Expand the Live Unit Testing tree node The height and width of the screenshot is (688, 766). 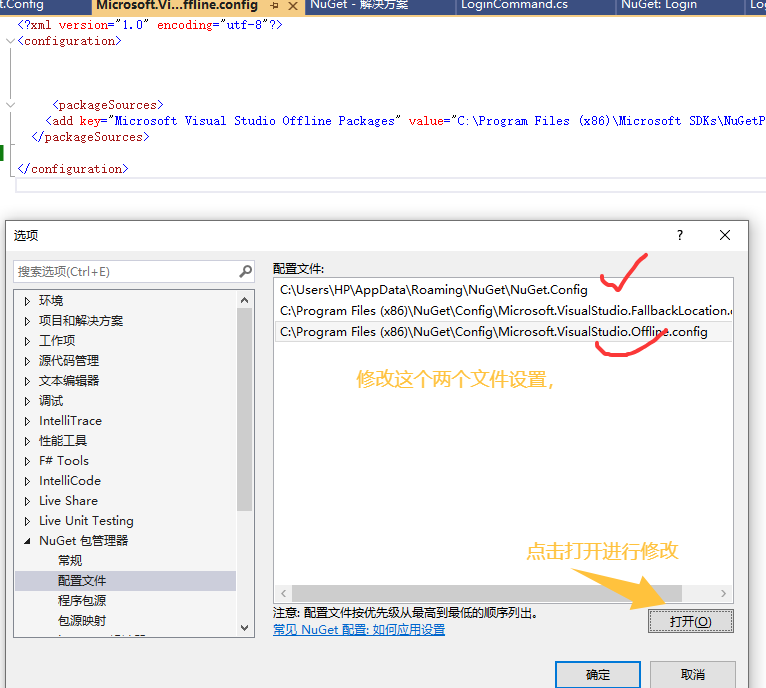27,521
